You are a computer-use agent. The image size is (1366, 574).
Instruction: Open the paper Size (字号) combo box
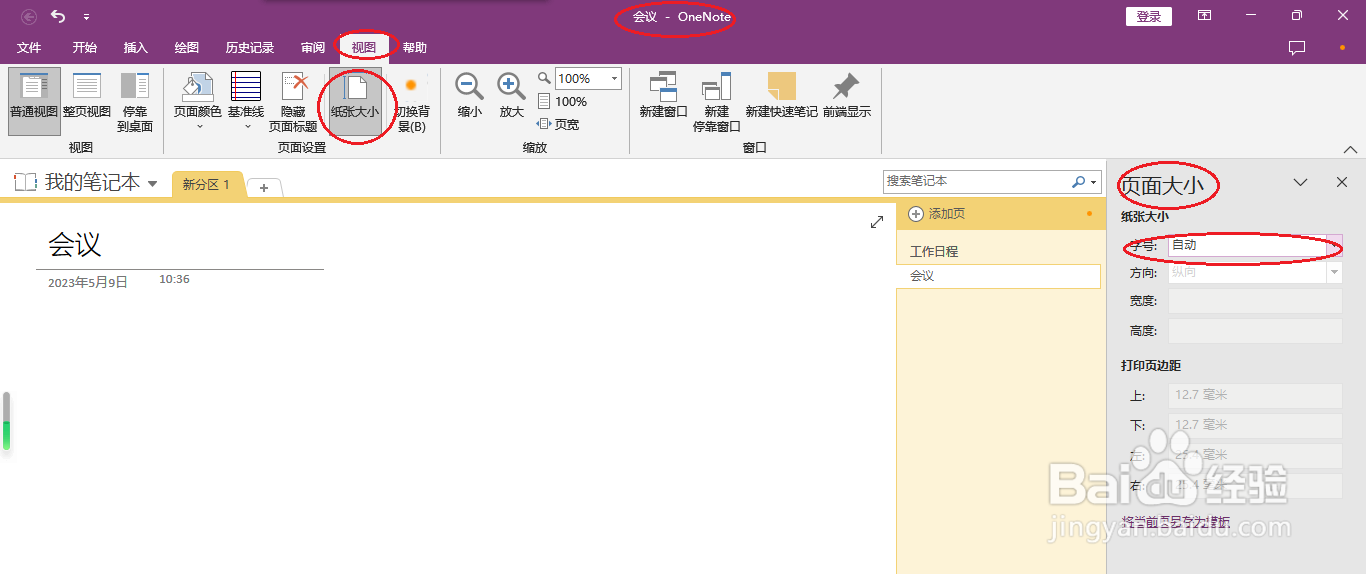click(1255, 245)
